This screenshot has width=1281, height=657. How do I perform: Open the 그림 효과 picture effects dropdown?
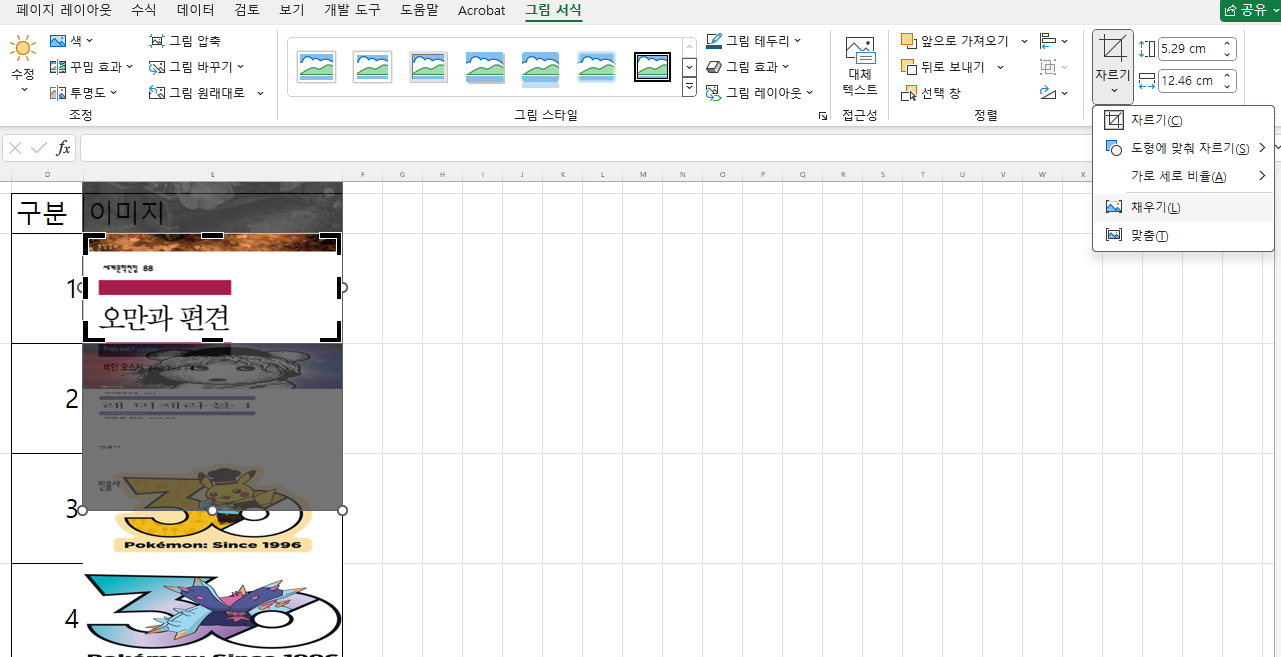tap(748, 67)
